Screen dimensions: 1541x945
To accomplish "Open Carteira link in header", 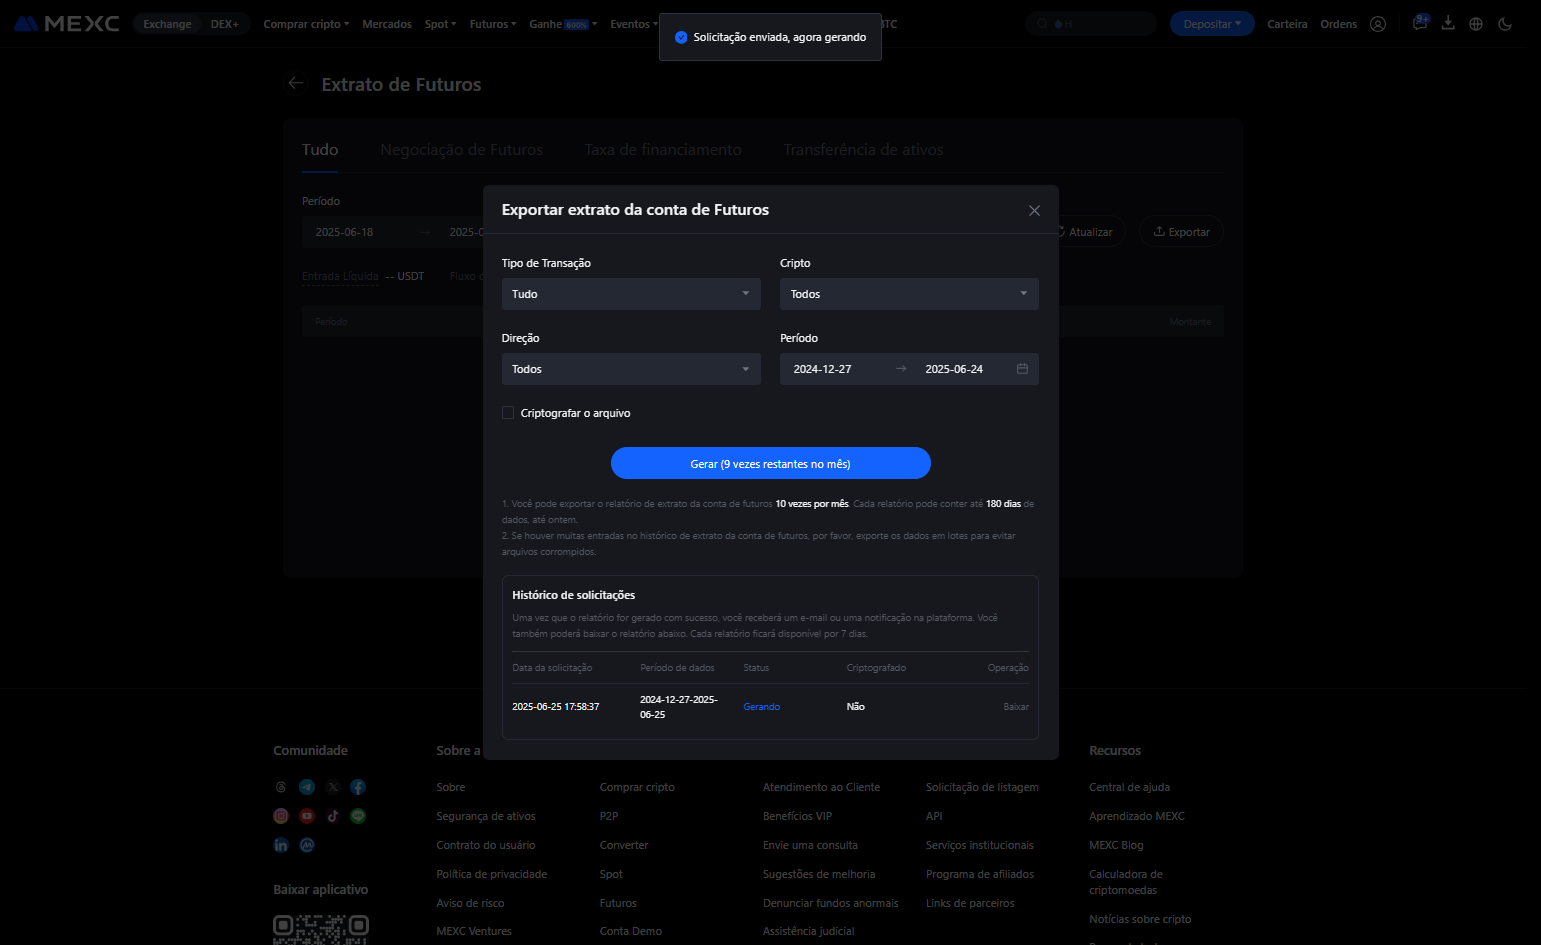I will (x=1287, y=24).
